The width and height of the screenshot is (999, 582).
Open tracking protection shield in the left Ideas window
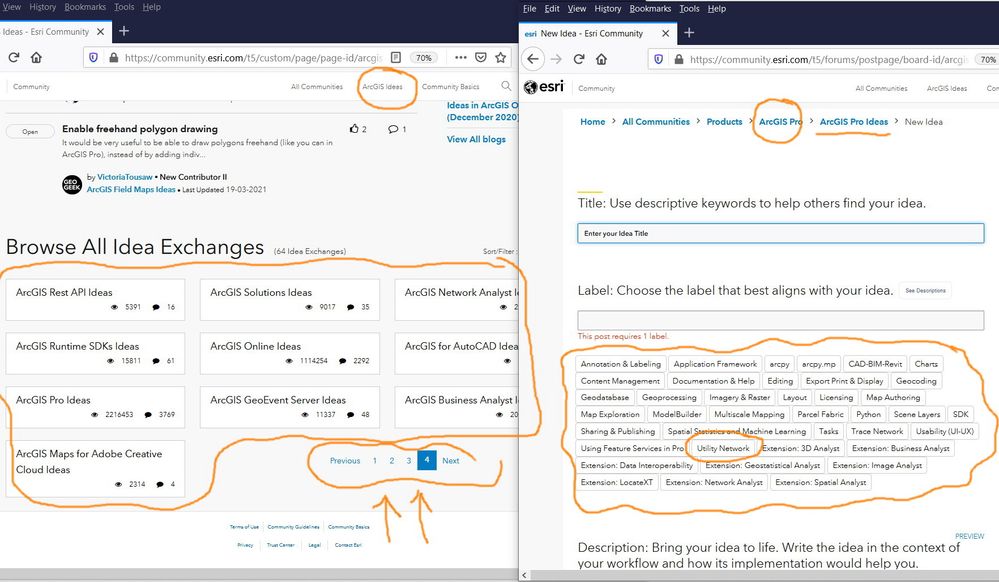click(94, 57)
